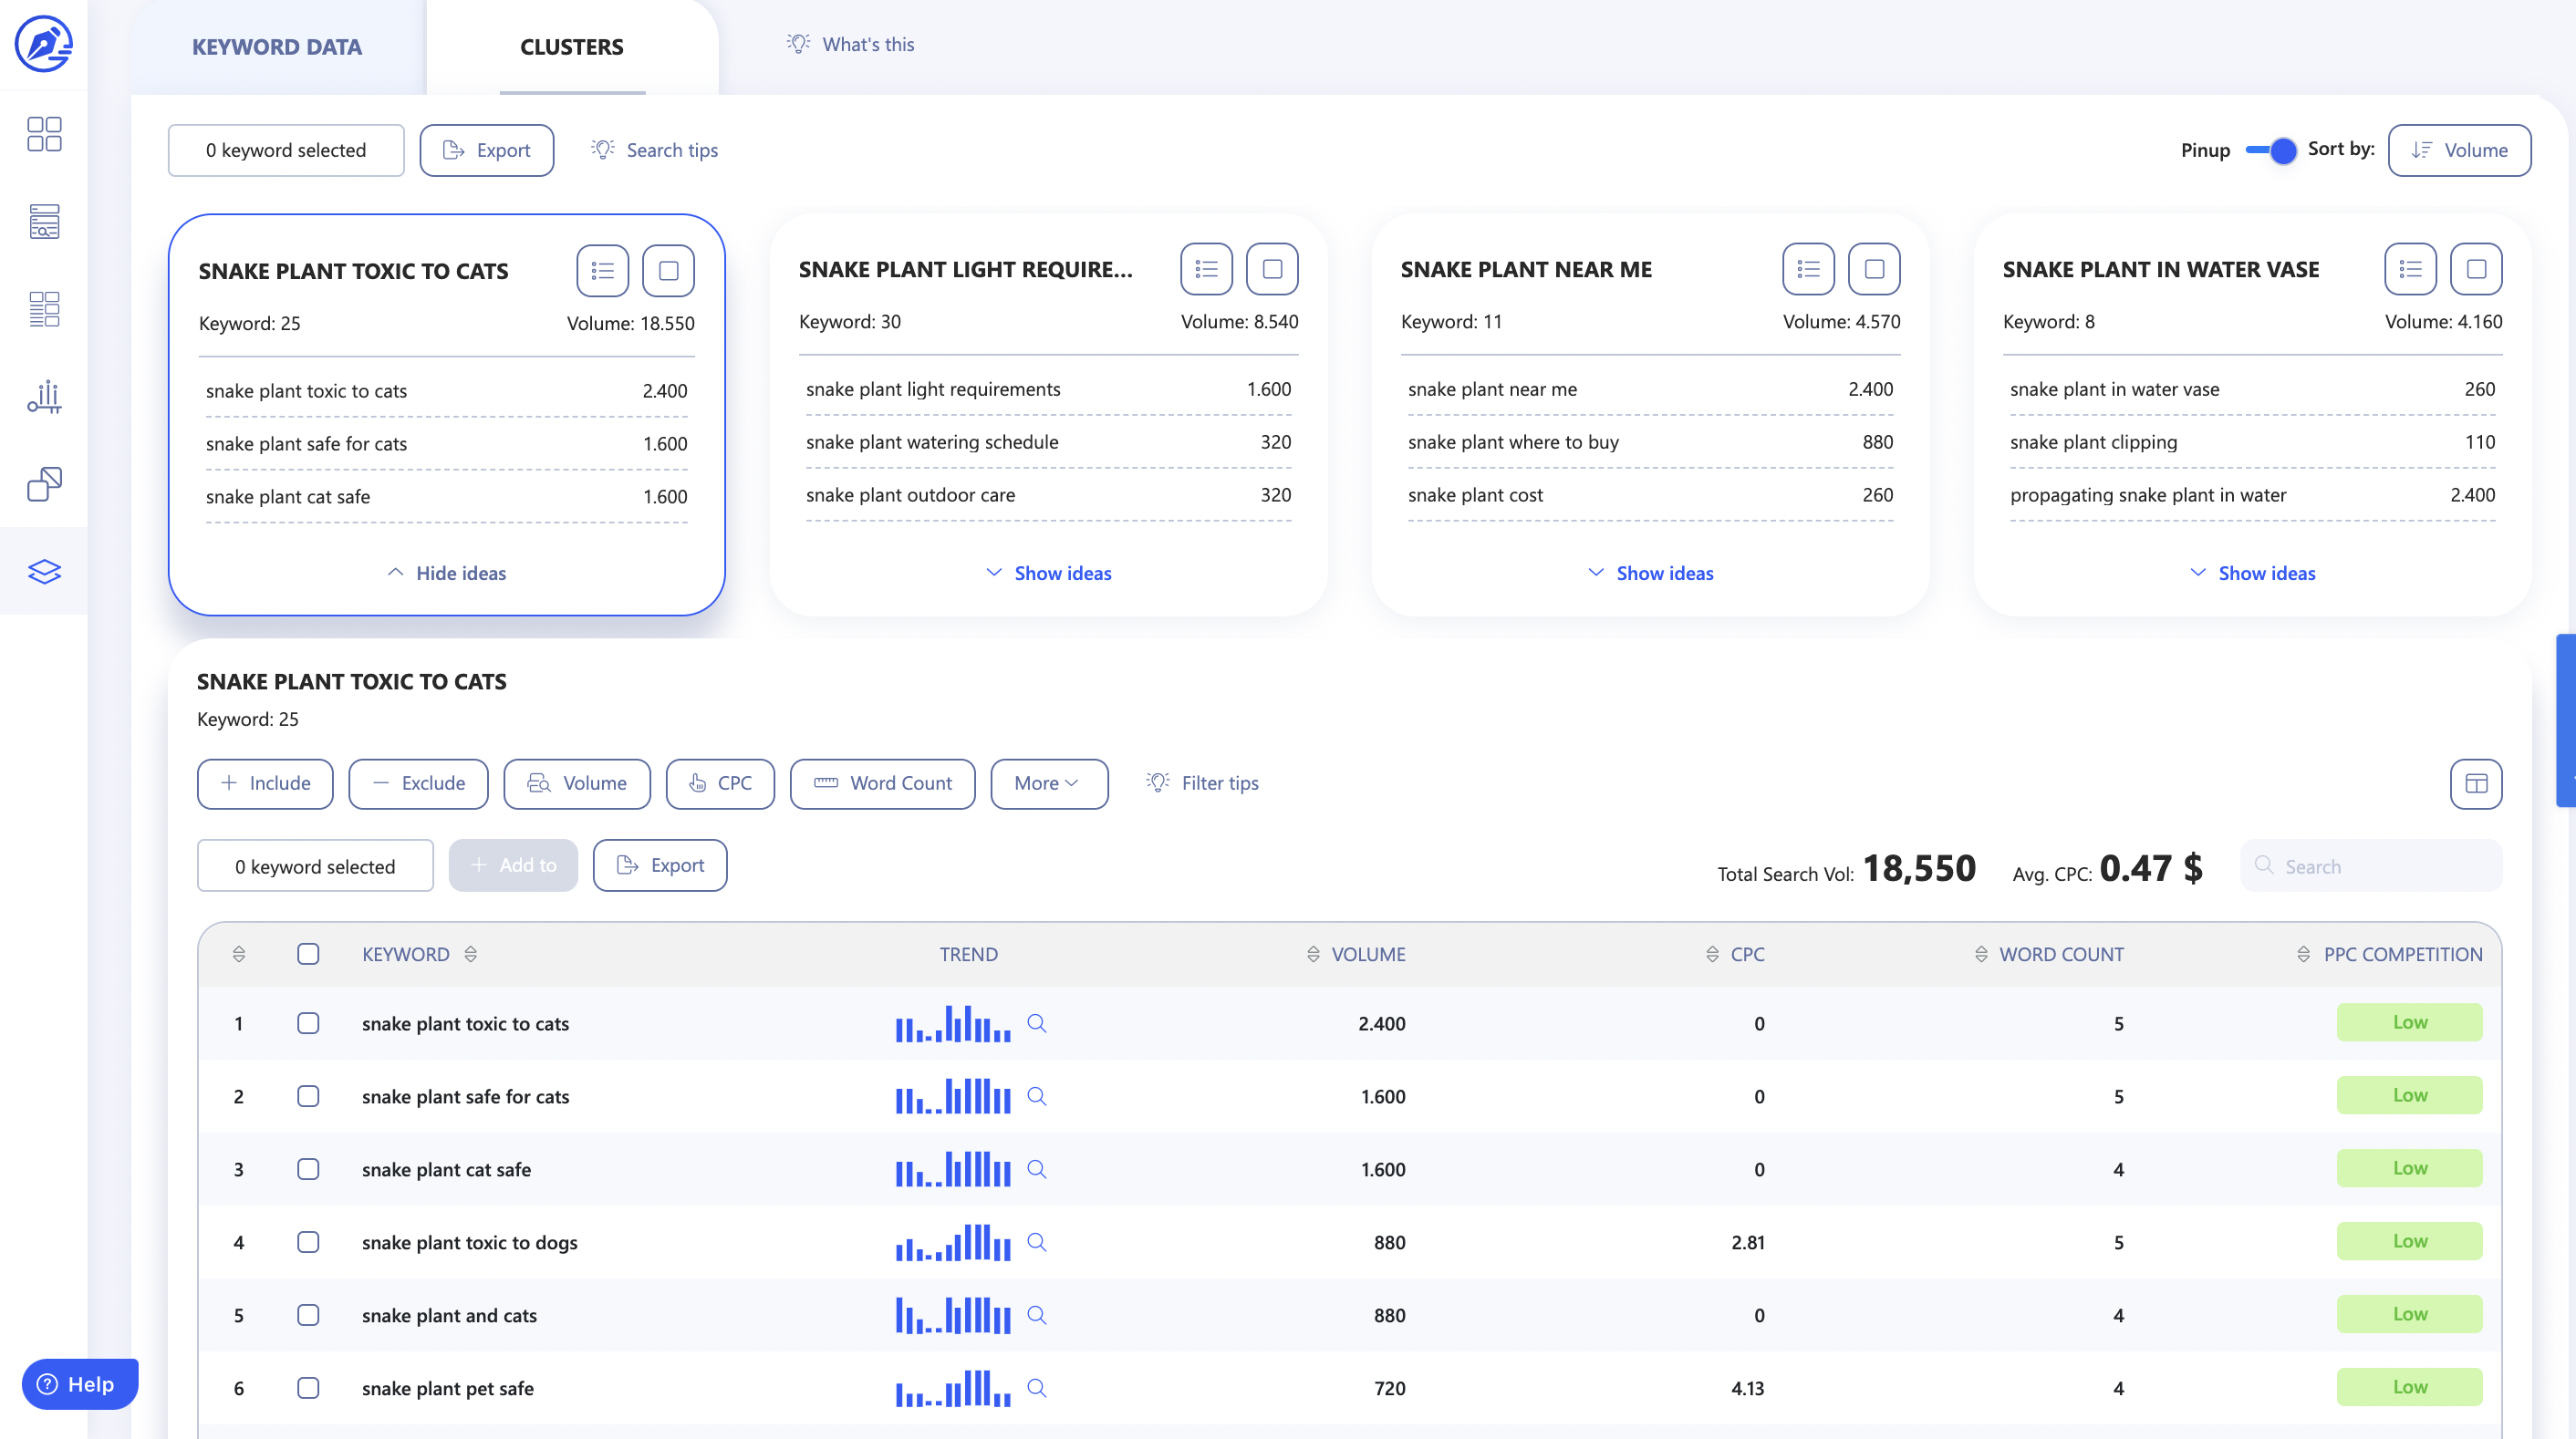Click the Word Count filter button
The image size is (2576, 1439).
[x=882, y=783]
